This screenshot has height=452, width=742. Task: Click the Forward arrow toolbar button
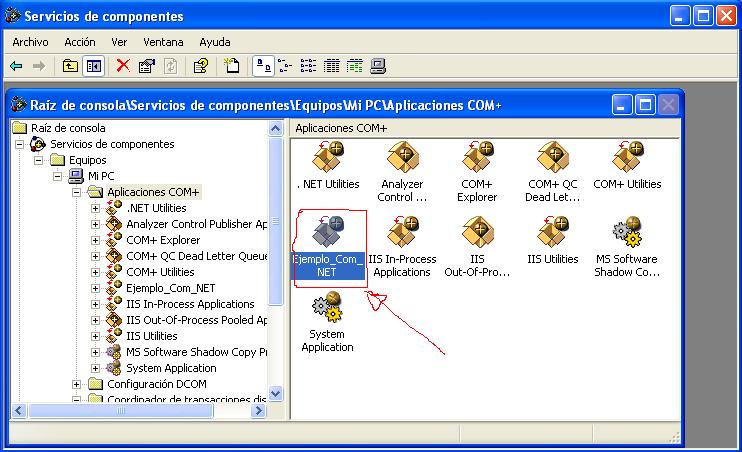coord(39,66)
